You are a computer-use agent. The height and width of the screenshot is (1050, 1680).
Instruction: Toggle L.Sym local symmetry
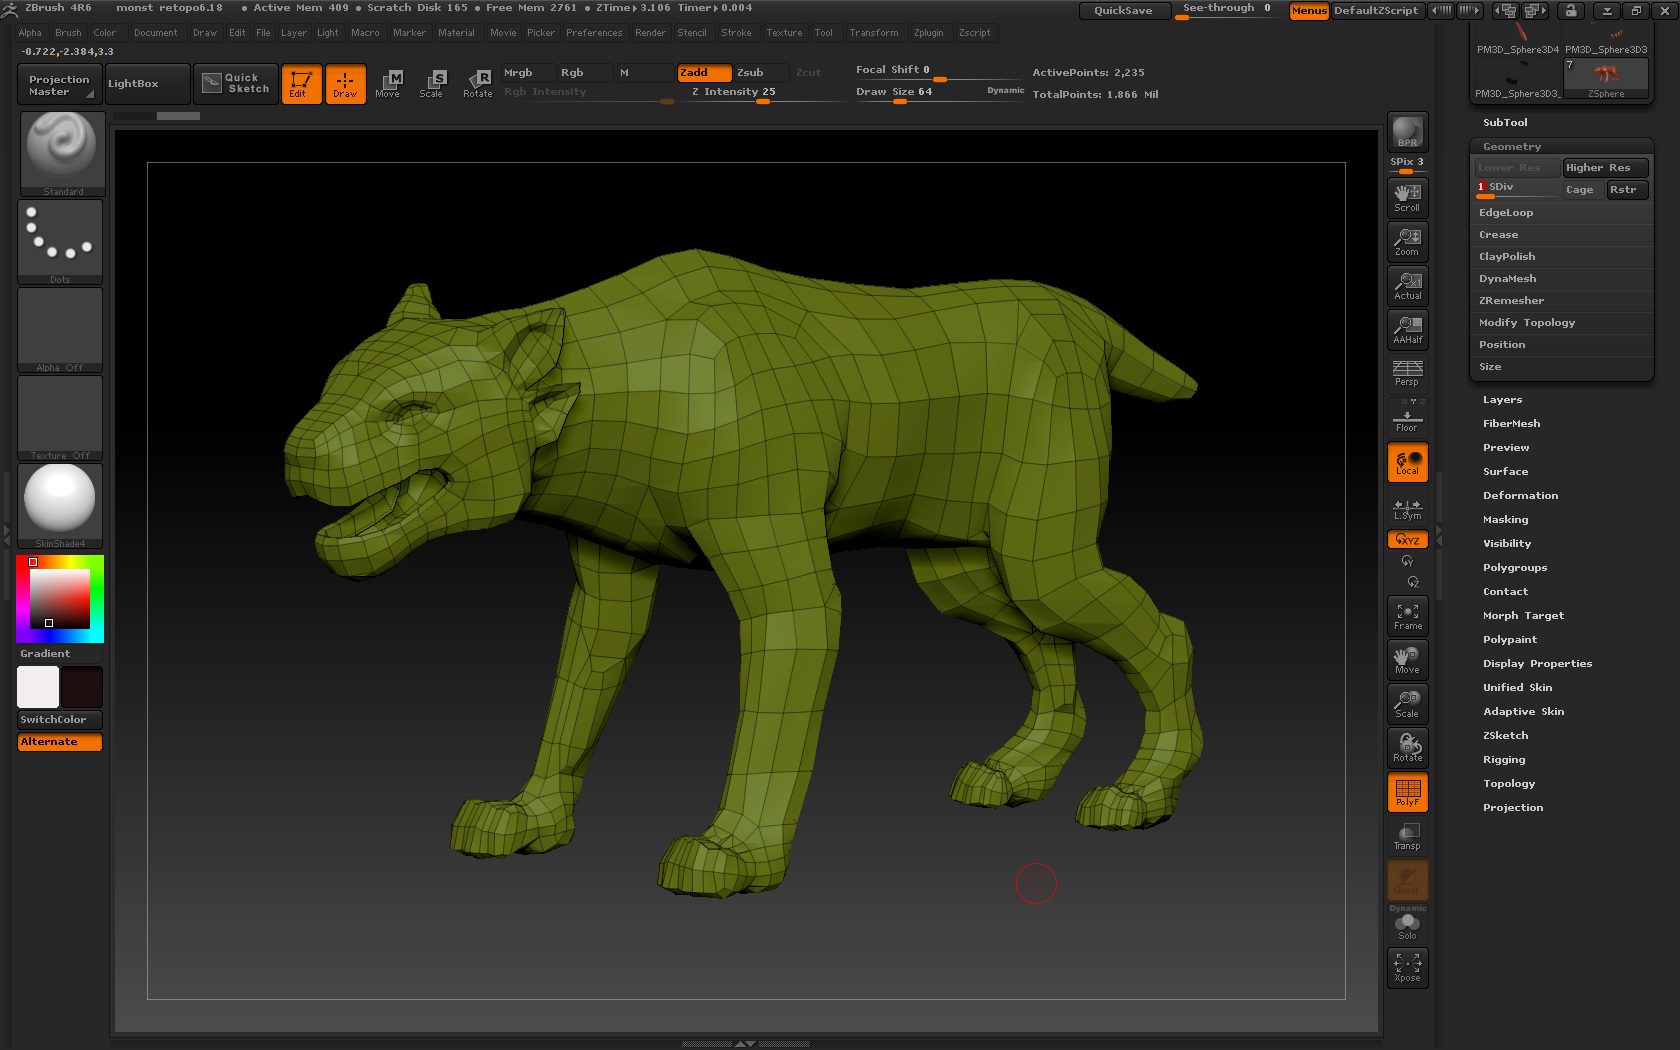pos(1407,510)
